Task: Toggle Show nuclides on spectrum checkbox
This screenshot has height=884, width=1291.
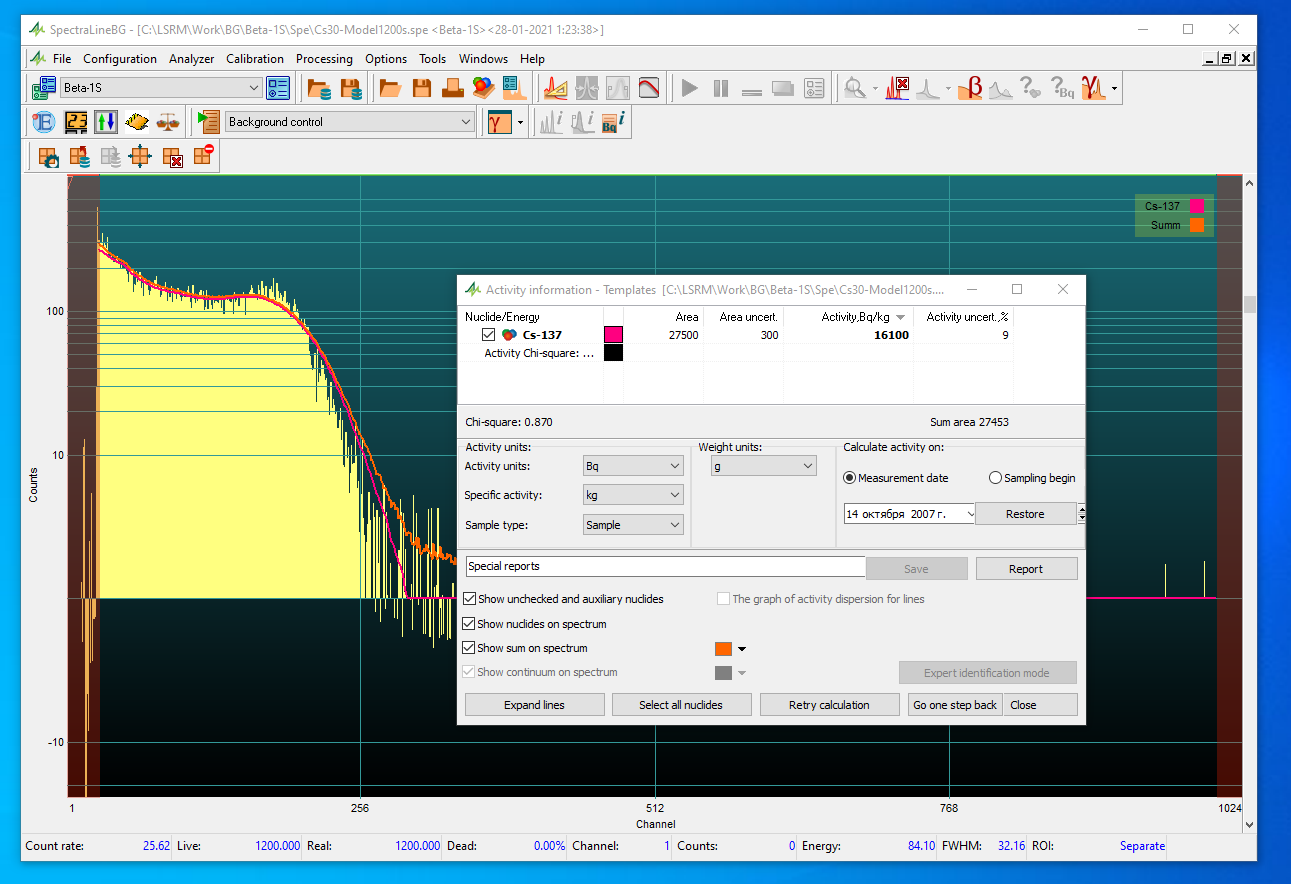Action: (470, 624)
